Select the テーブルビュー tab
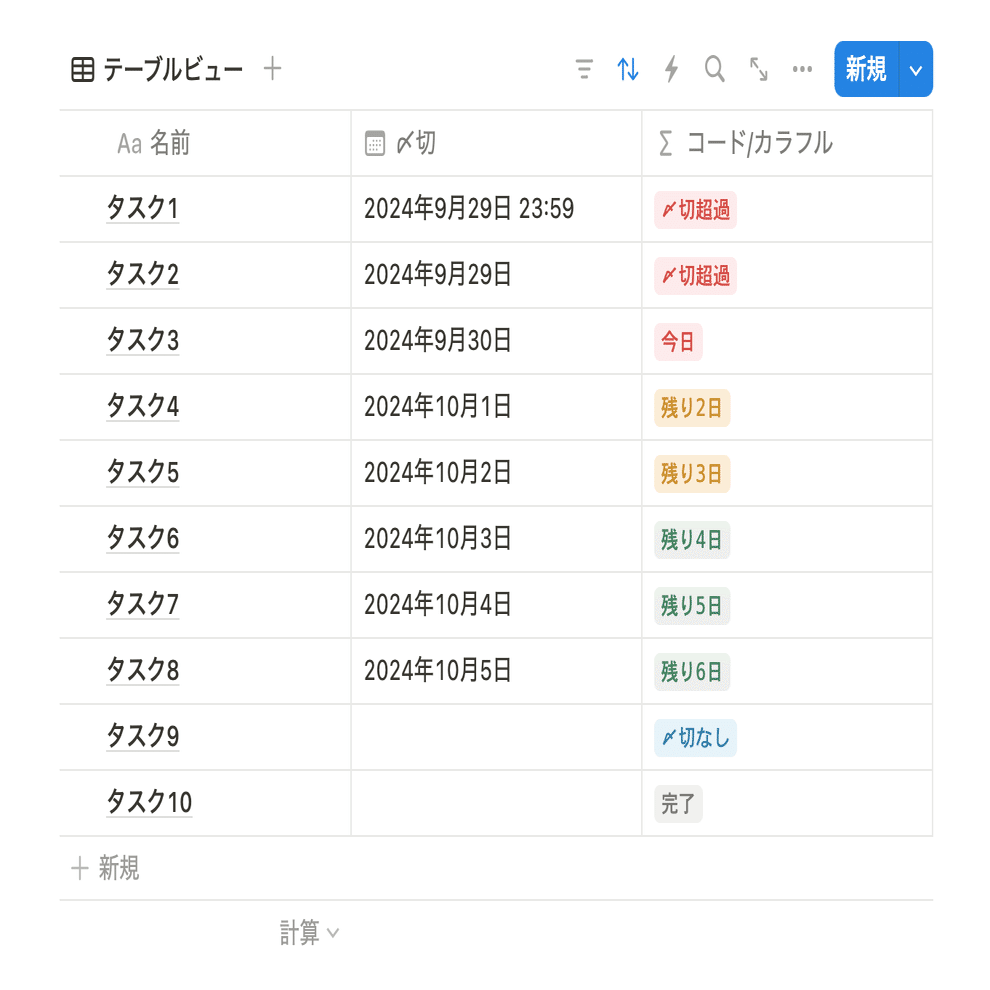The height and width of the screenshot is (990, 990). coord(157,69)
